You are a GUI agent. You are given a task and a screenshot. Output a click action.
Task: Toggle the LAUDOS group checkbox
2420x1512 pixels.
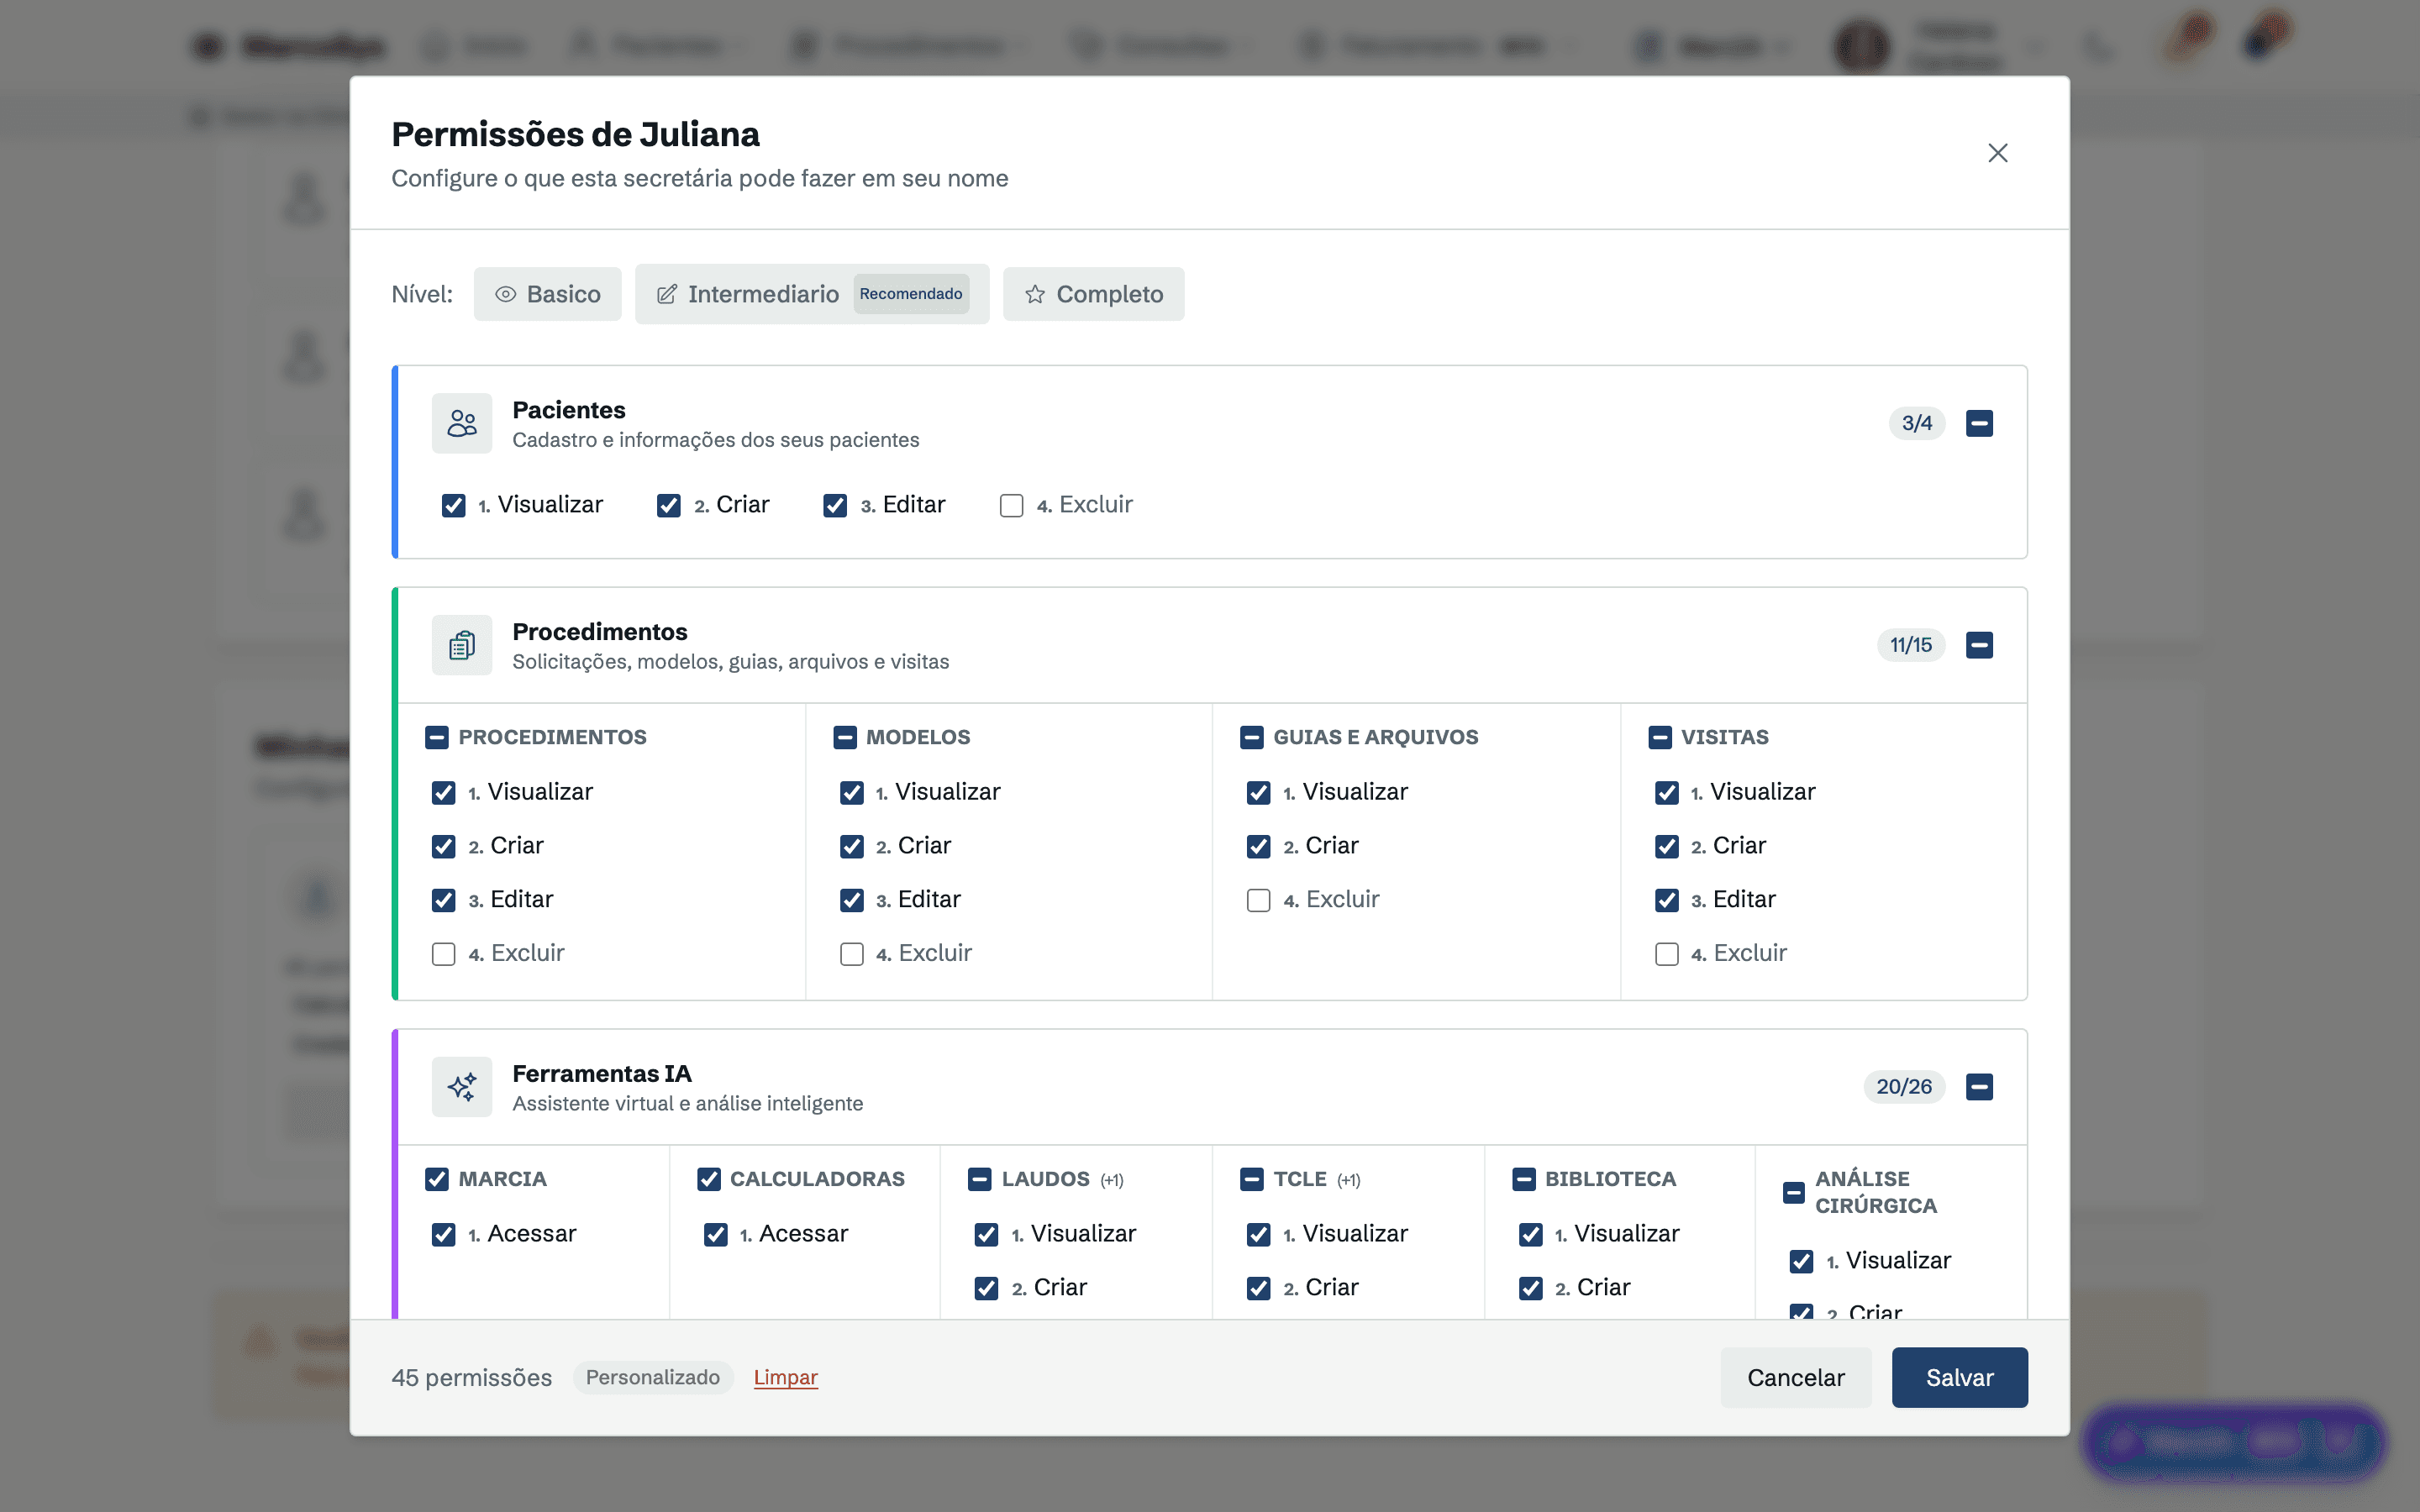pos(980,1179)
